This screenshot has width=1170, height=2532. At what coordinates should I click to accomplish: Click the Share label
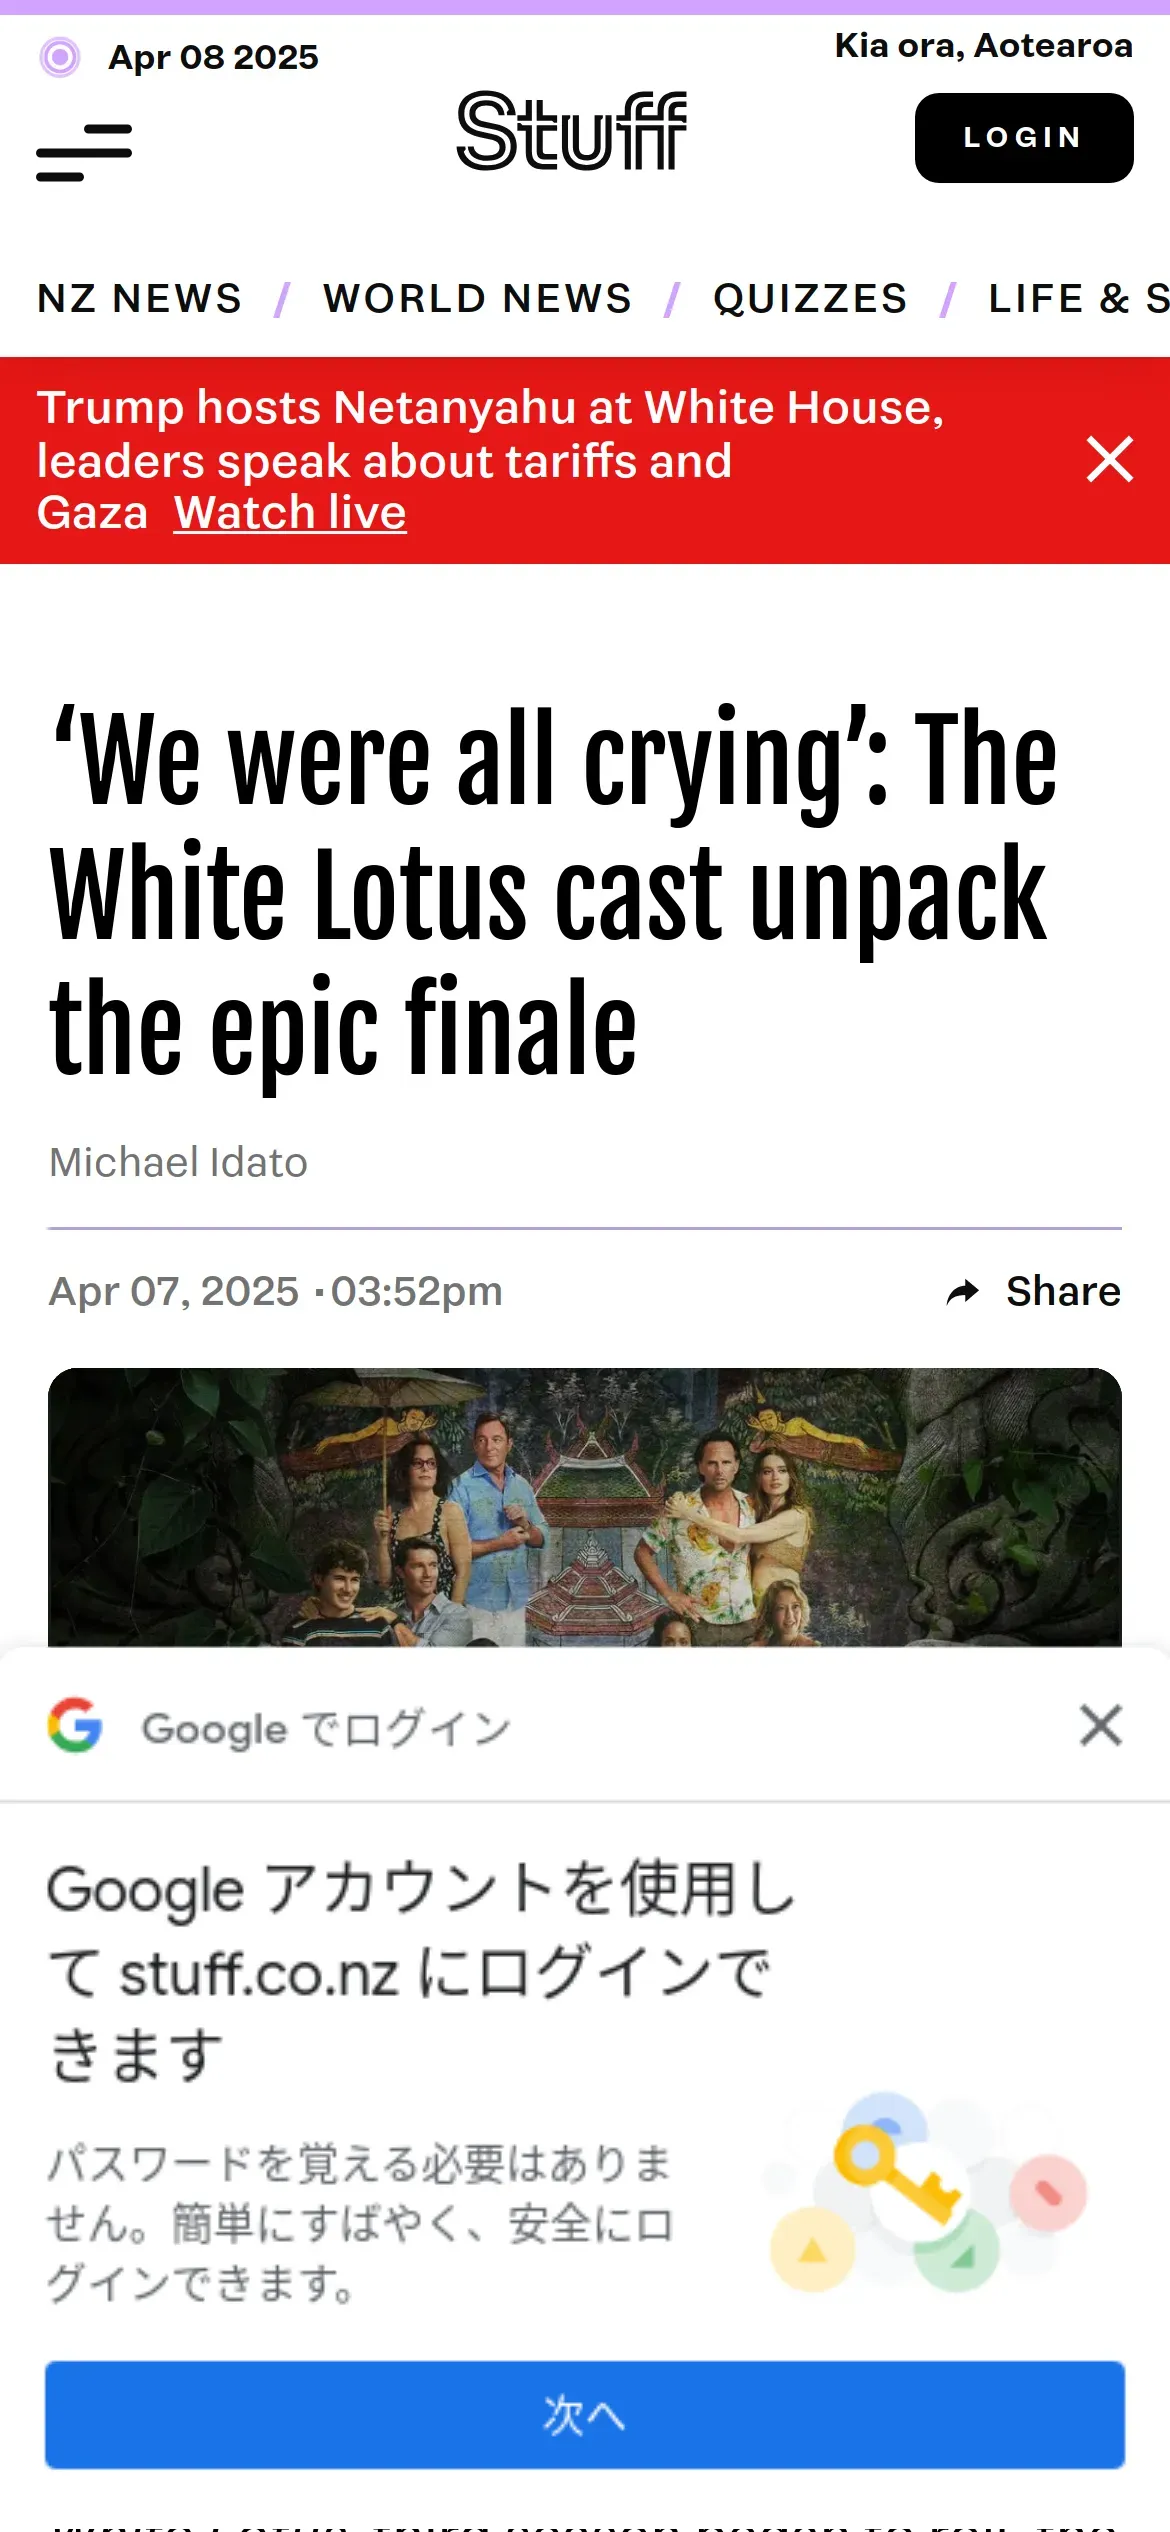[x=1063, y=1291]
